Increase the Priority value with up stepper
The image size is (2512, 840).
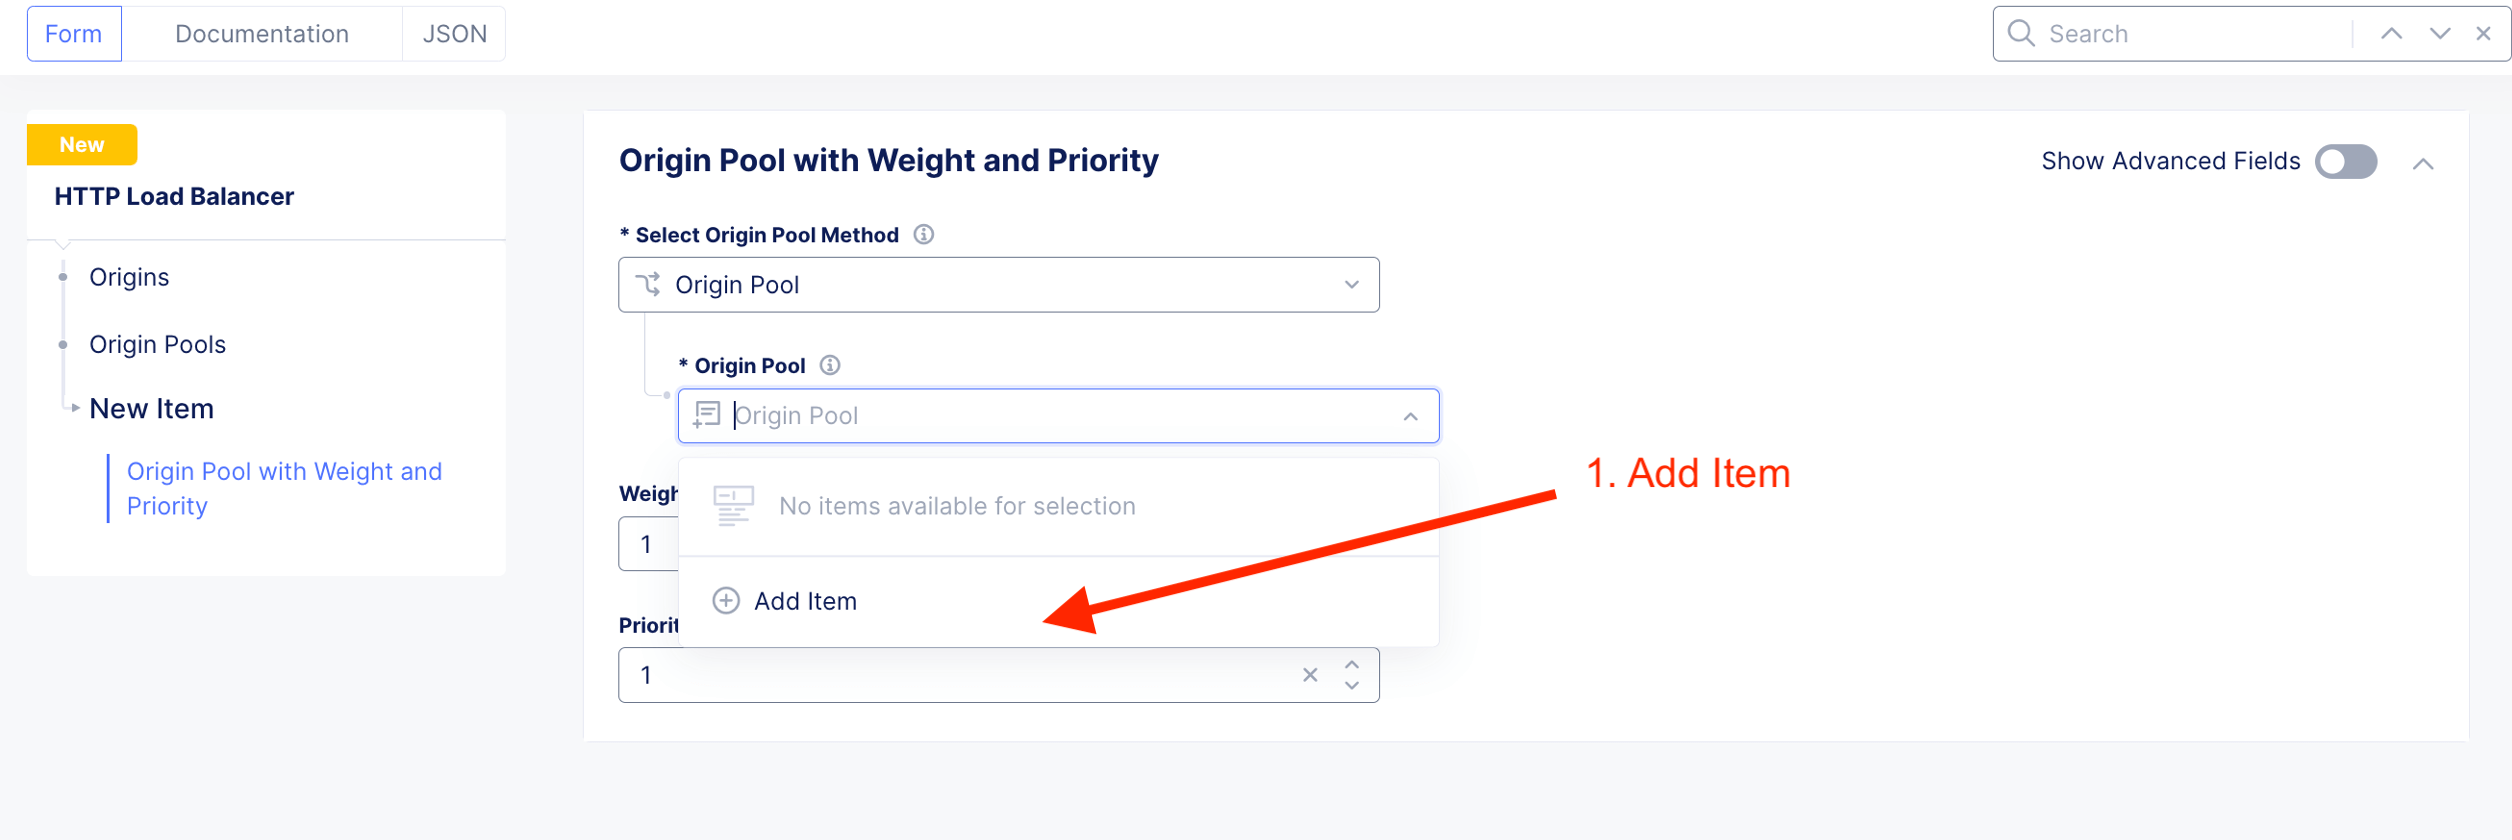point(1352,664)
